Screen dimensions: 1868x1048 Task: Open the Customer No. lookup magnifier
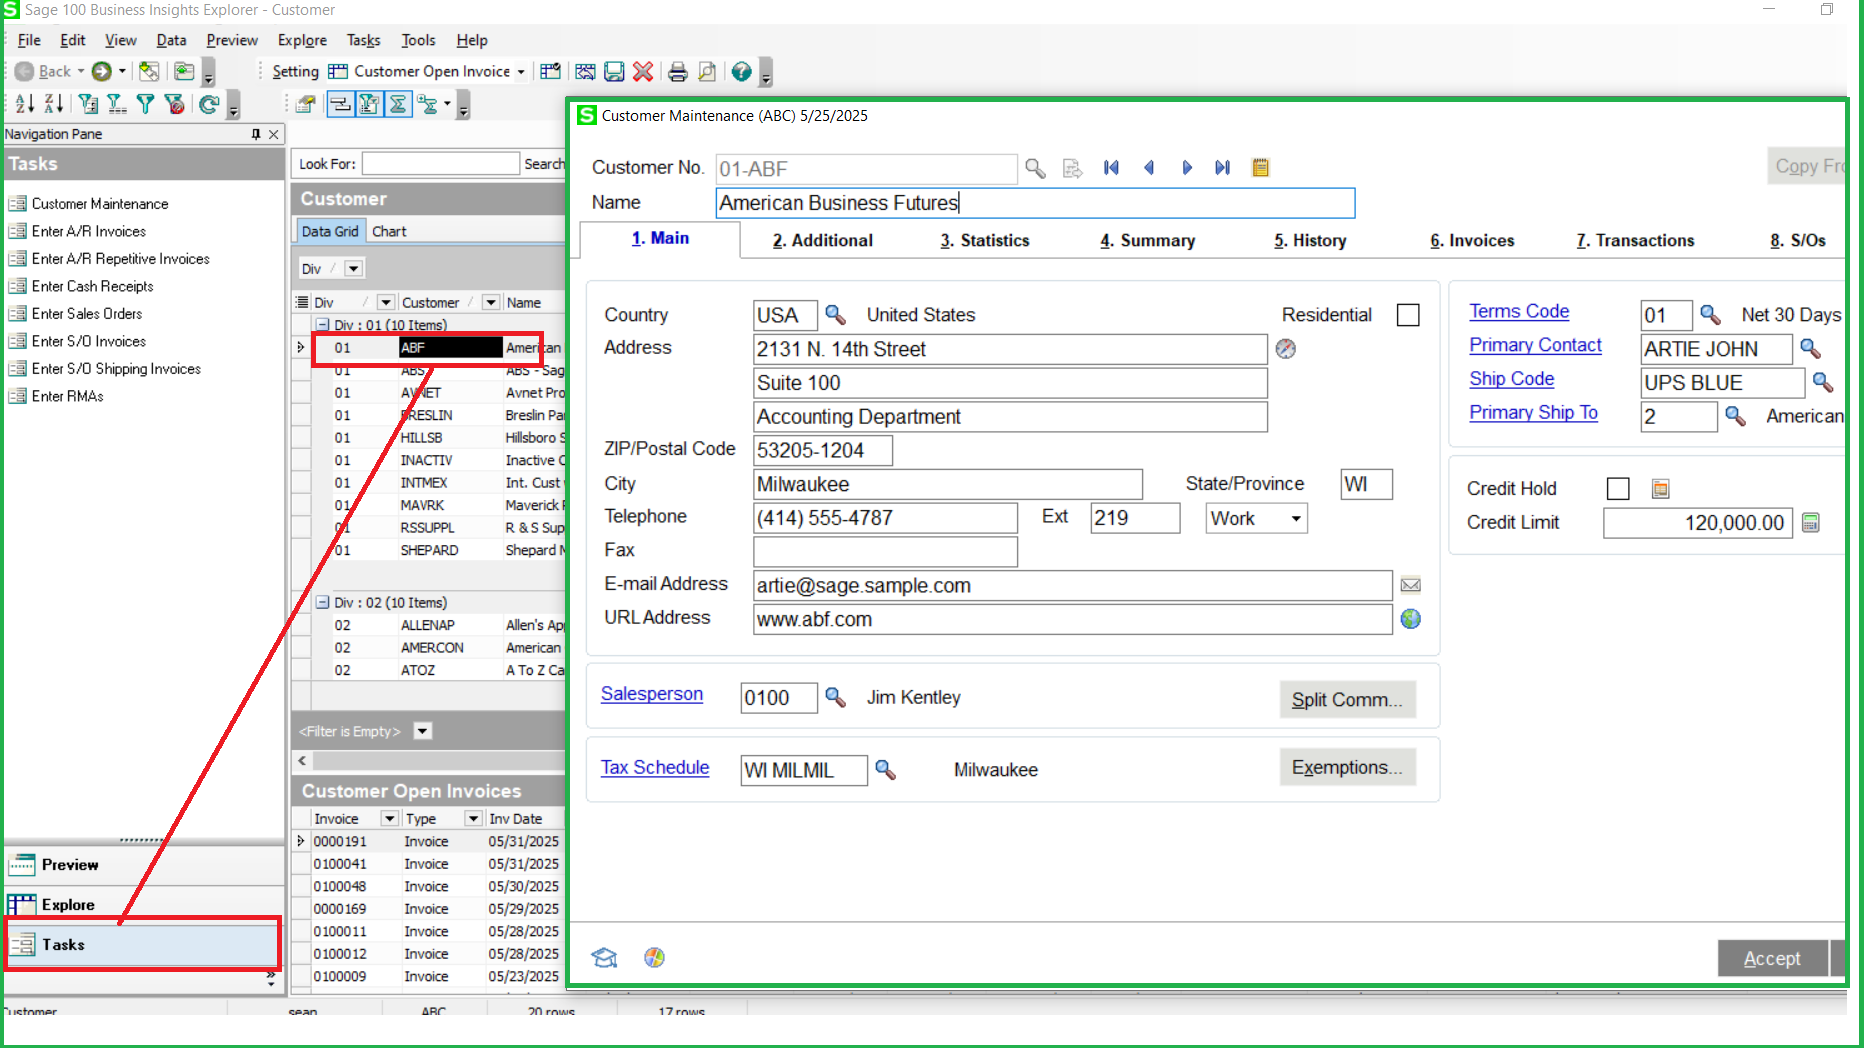(1035, 168)
